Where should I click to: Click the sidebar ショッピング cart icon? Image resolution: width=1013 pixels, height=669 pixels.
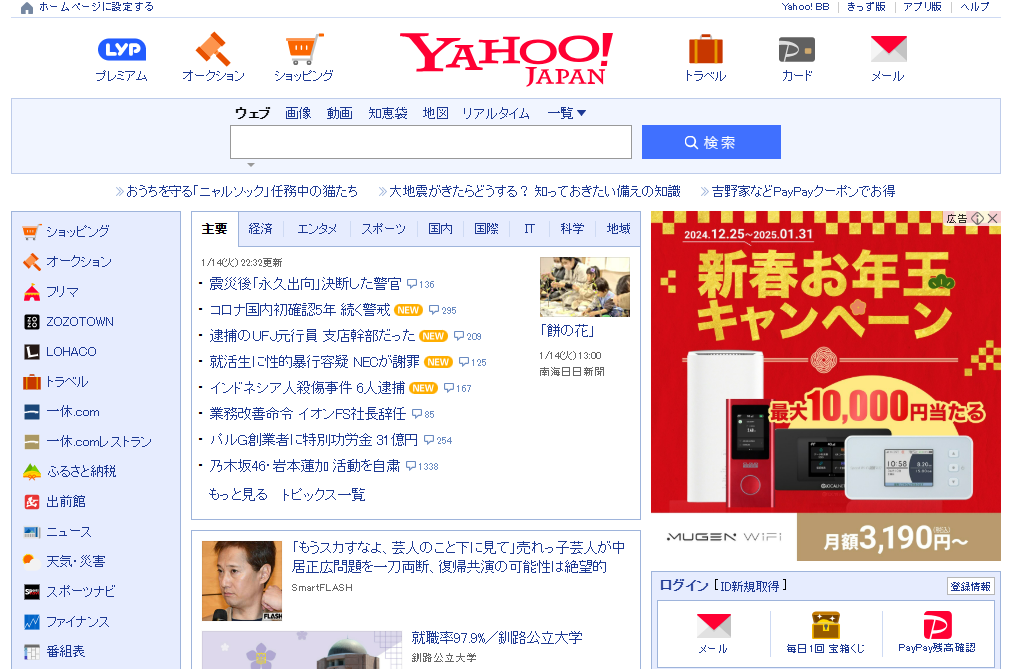coord(32,231)
